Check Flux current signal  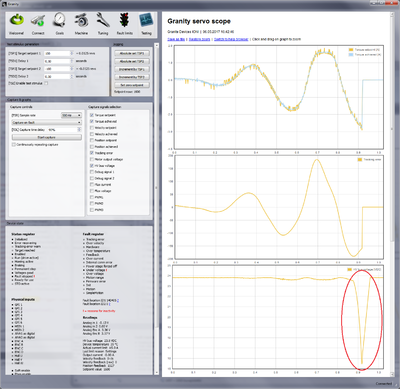pos(92,185)
